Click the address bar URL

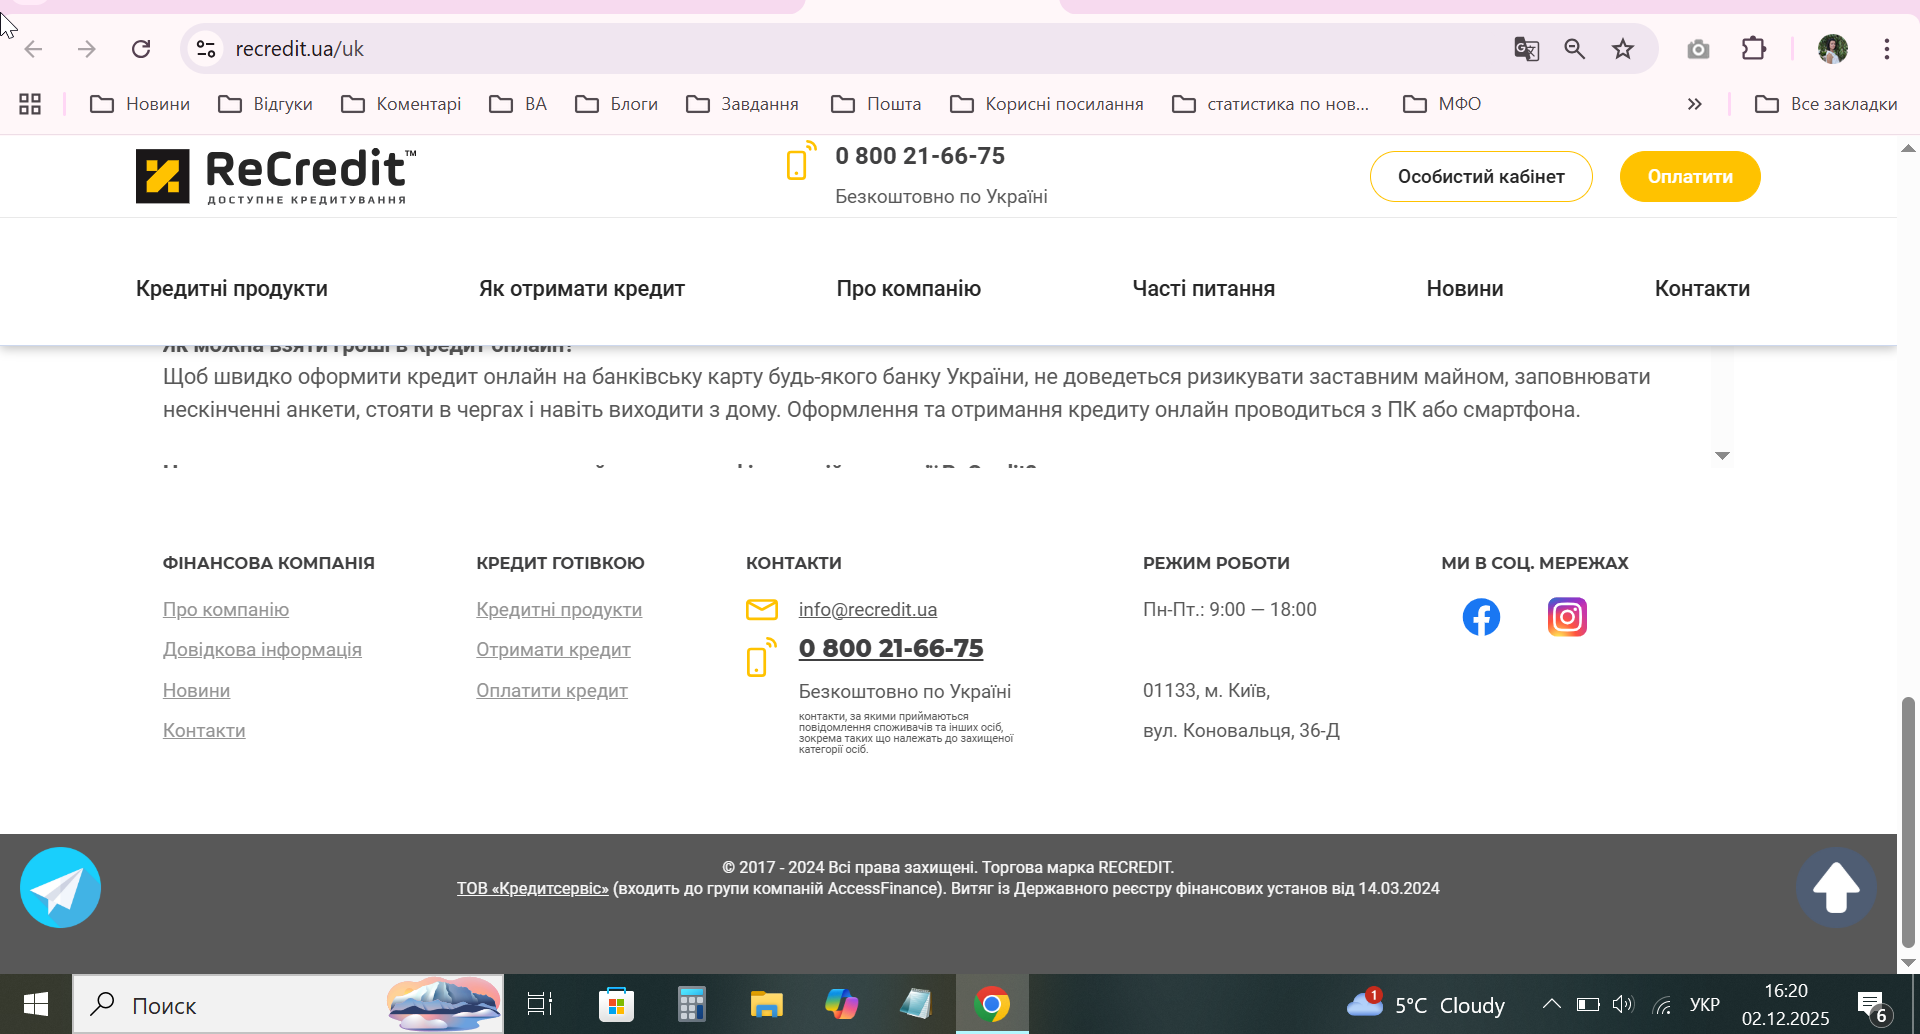[299, 49]
